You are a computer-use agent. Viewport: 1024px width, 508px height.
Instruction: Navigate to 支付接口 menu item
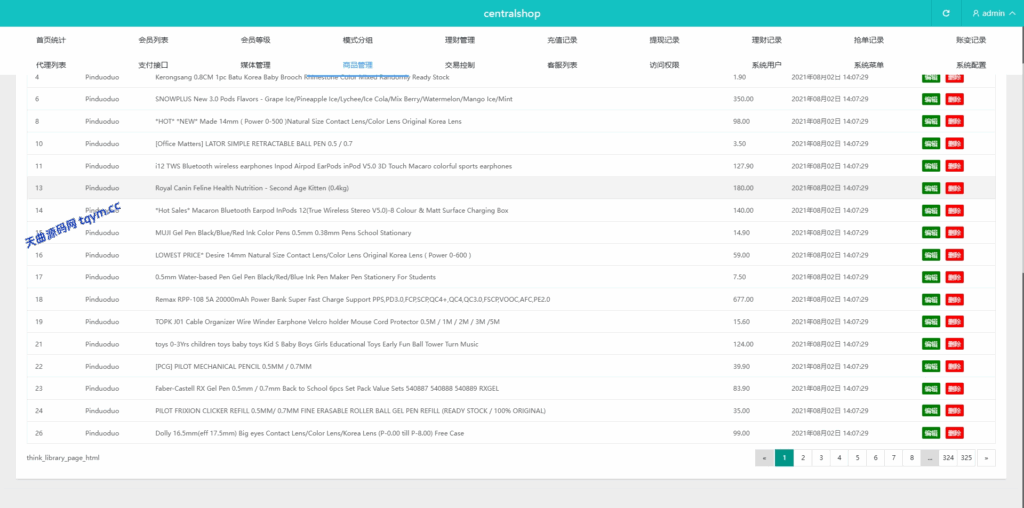point(153,65)
